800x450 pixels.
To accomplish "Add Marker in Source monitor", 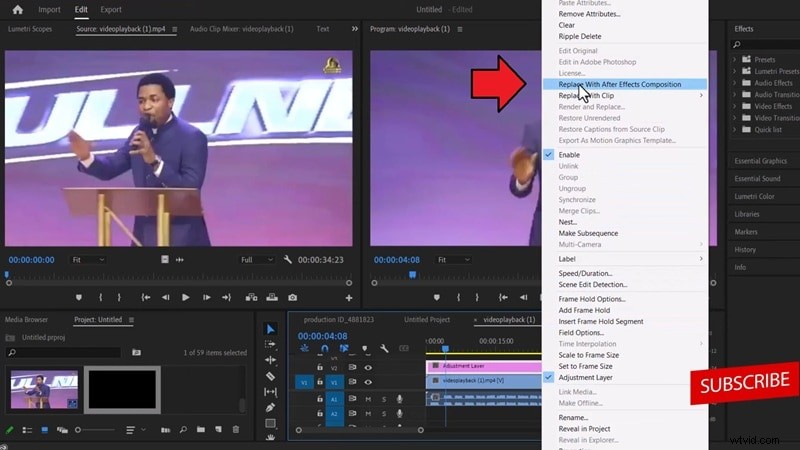I will coord(79,297).
